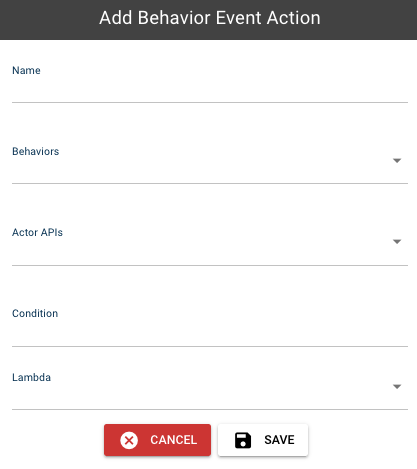417x469 pixels.
Task: Expand the Lambda dropdown arrow
Action: tap(397, 387)
